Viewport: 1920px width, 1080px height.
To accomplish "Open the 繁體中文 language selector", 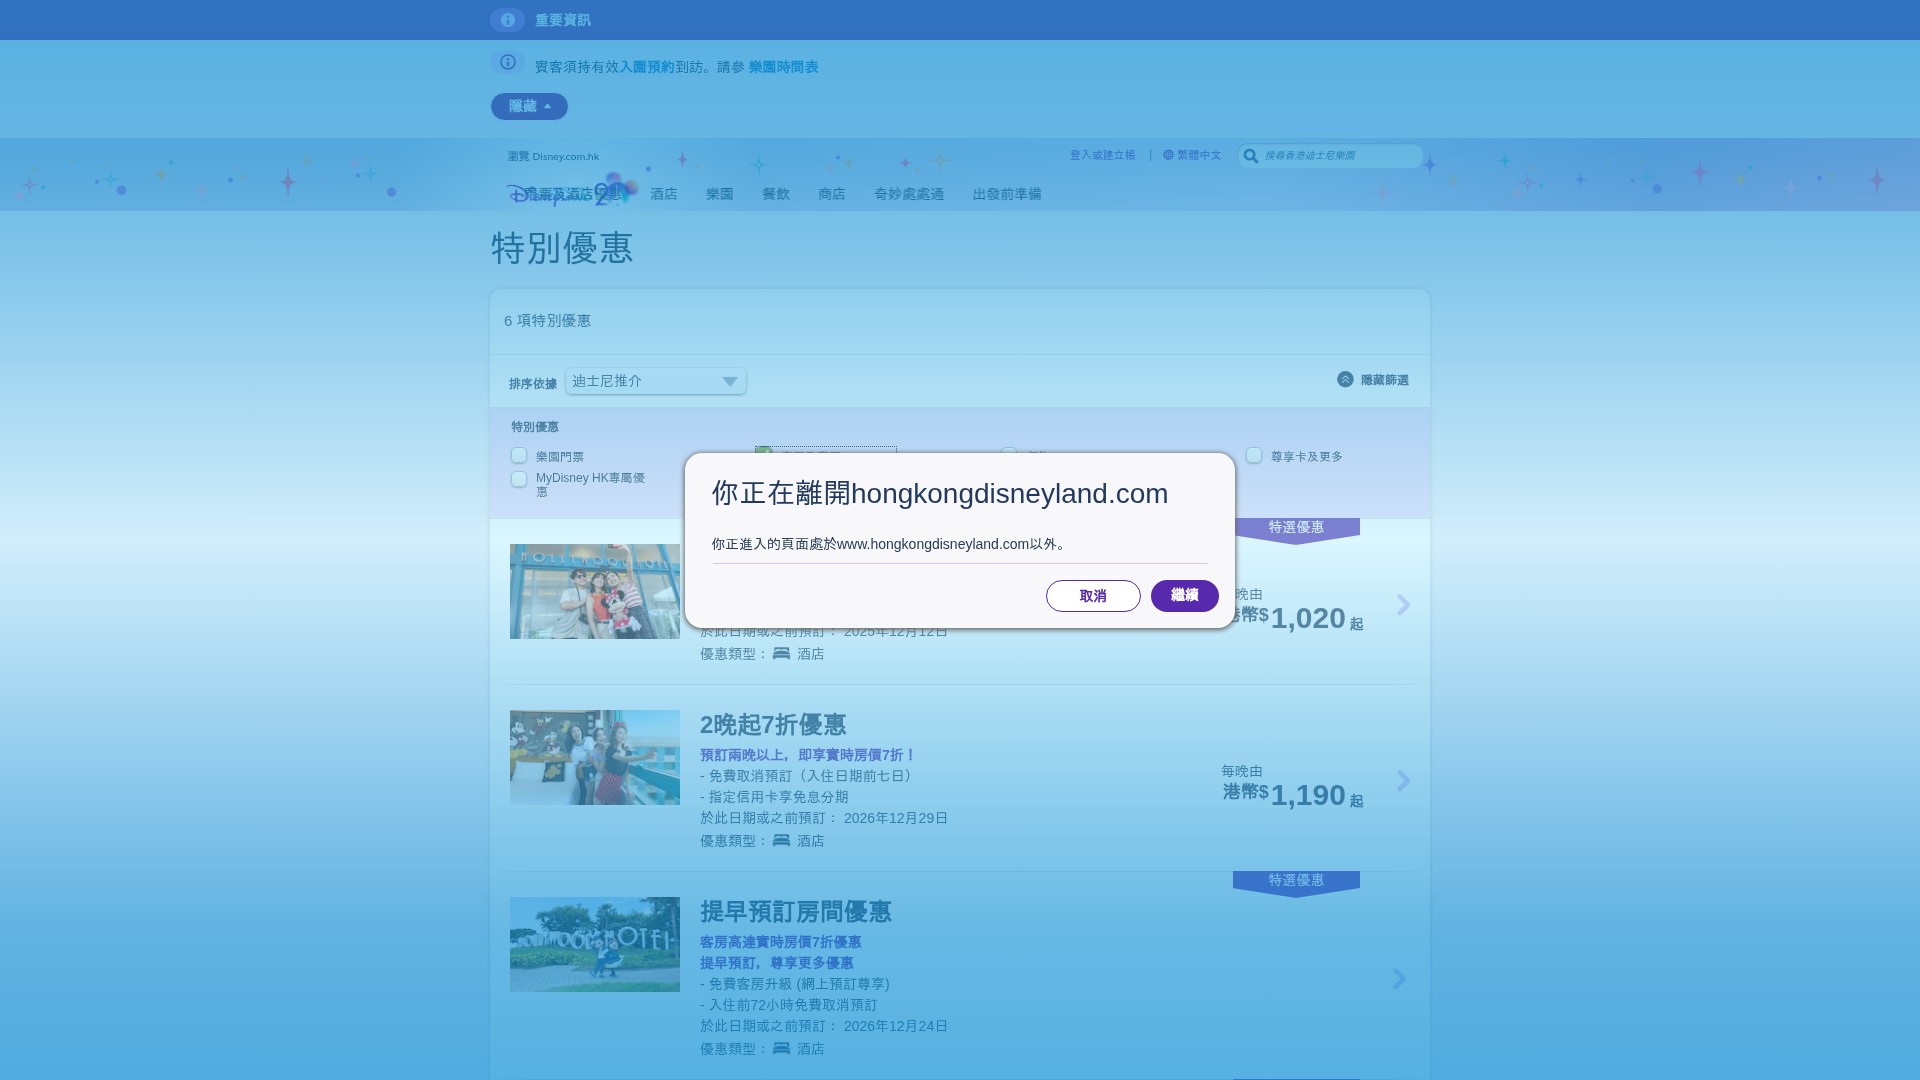I will point(1199,155).
